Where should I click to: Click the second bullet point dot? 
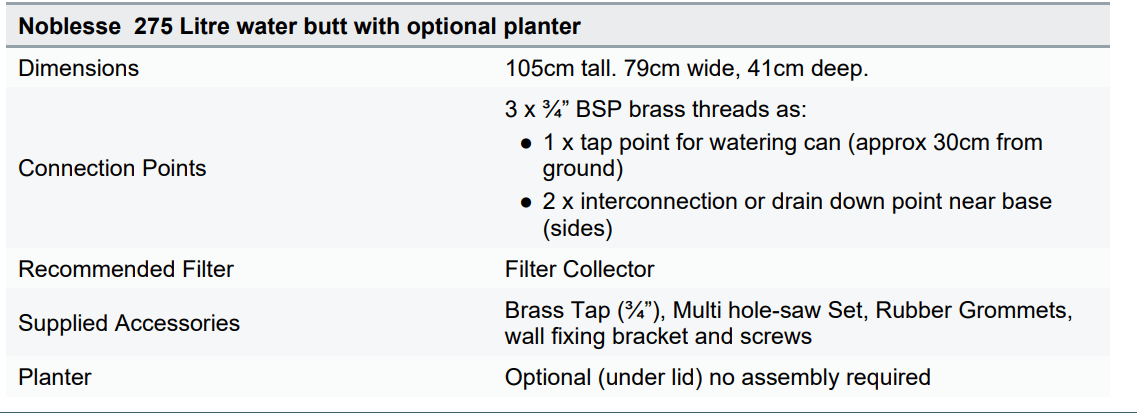click(x=527, y=202)
